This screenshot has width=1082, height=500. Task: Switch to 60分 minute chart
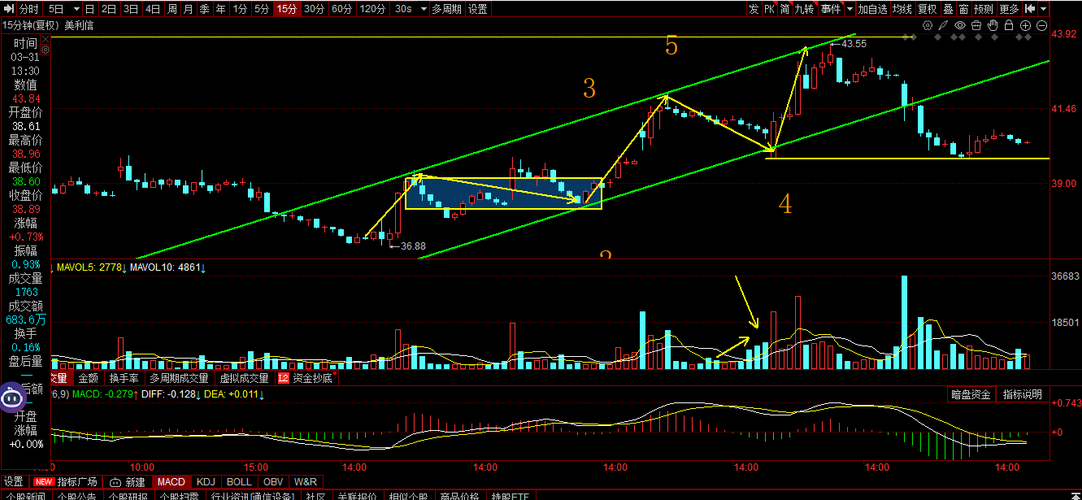(x=341, y=9)
